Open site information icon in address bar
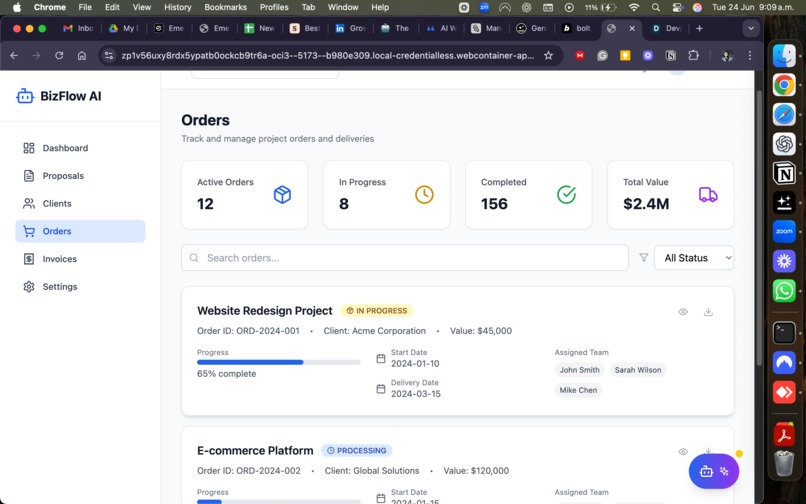This screenshot has width=806, height=504. tap(108, 56)
